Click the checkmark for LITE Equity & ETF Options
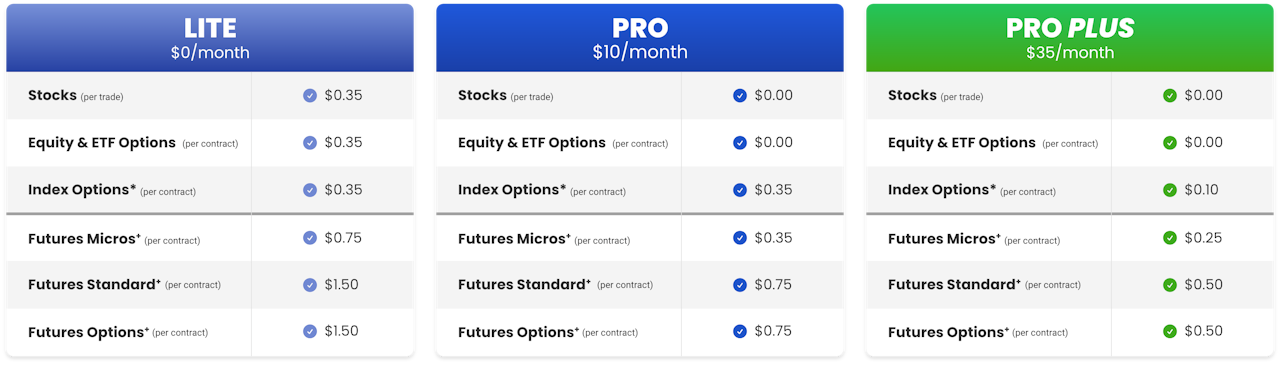The height and width of the screenshot is (365, 1280). click(x=310, y=143)
